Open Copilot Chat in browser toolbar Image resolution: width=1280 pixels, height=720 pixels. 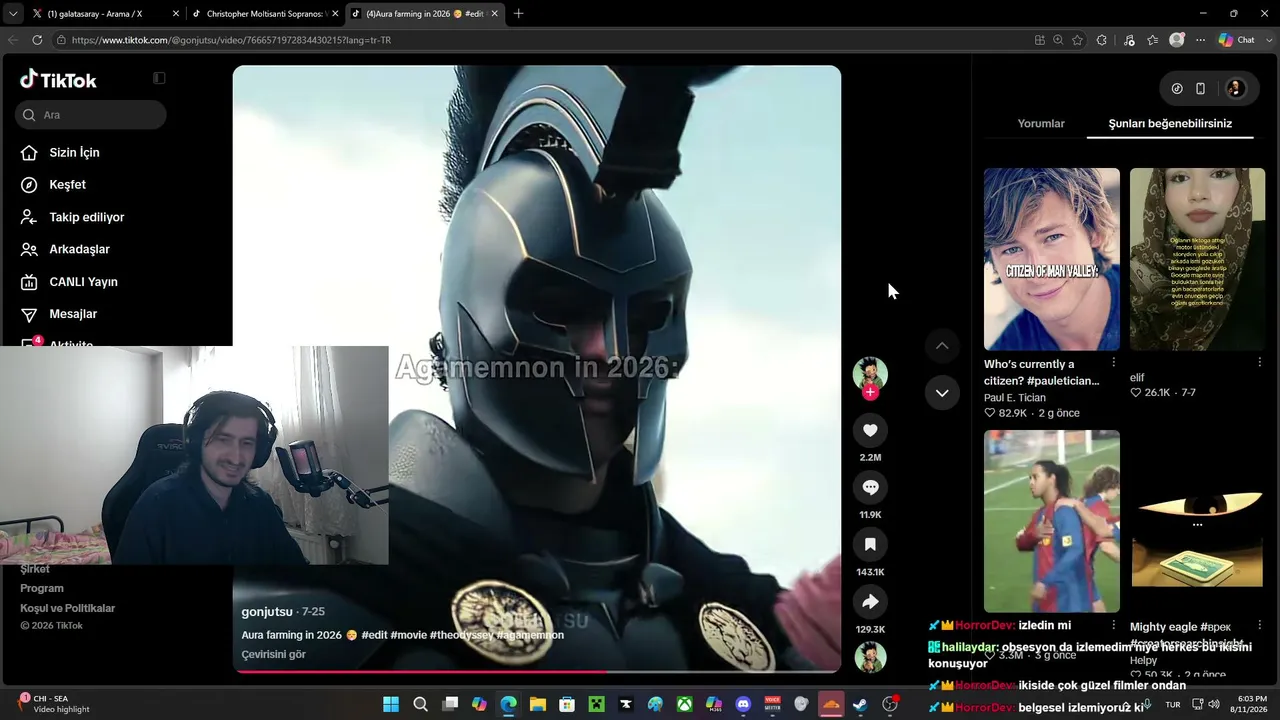[x=1236, y=40]
